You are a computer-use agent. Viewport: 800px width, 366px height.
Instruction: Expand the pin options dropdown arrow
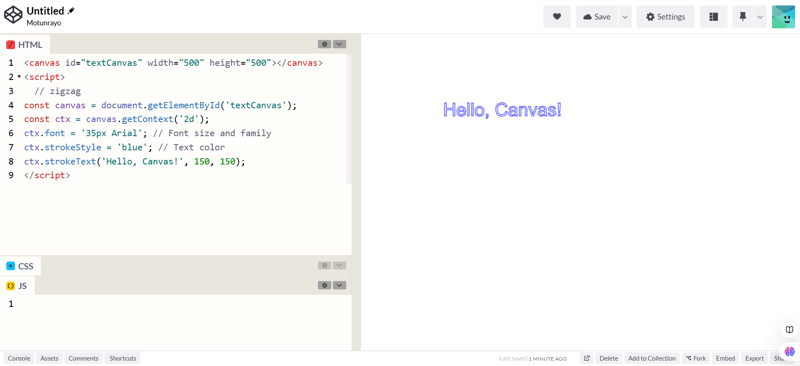click(x=760, y=17)
